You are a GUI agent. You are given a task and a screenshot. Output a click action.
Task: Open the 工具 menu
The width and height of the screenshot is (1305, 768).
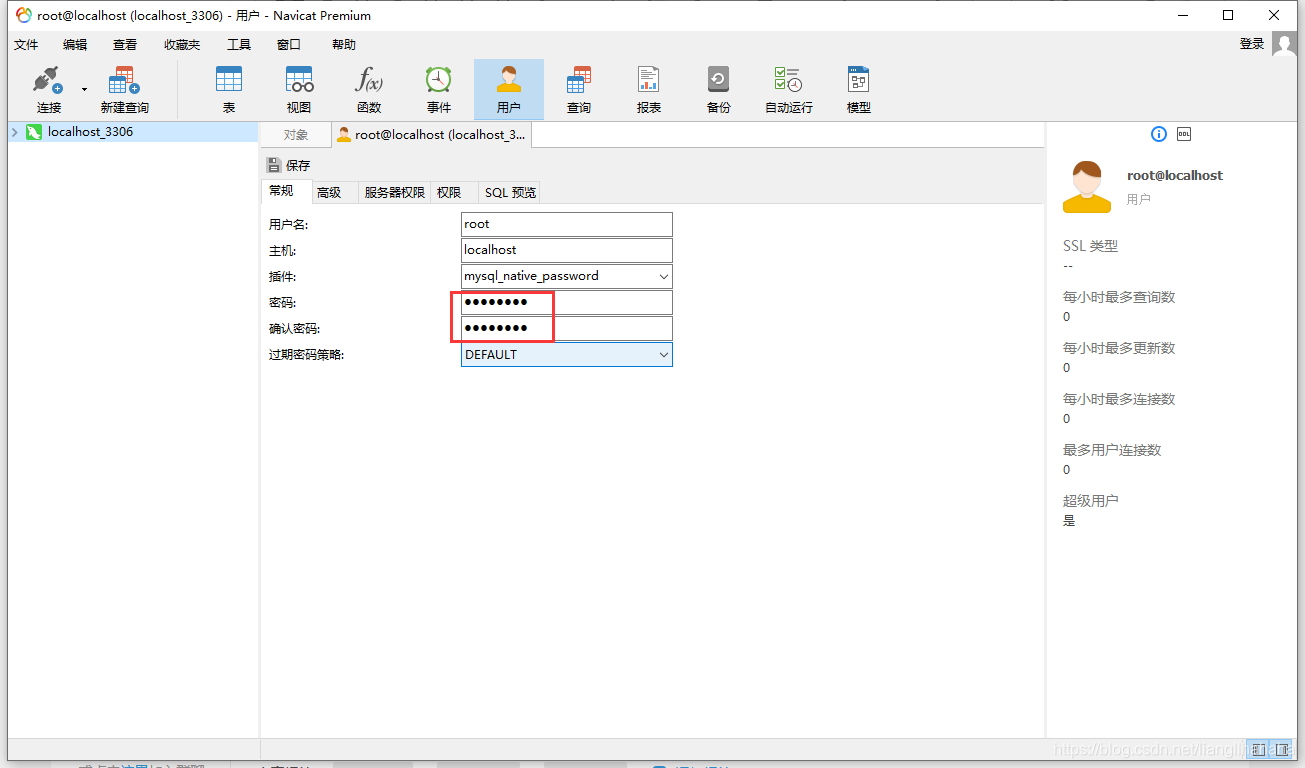point(239,45)
